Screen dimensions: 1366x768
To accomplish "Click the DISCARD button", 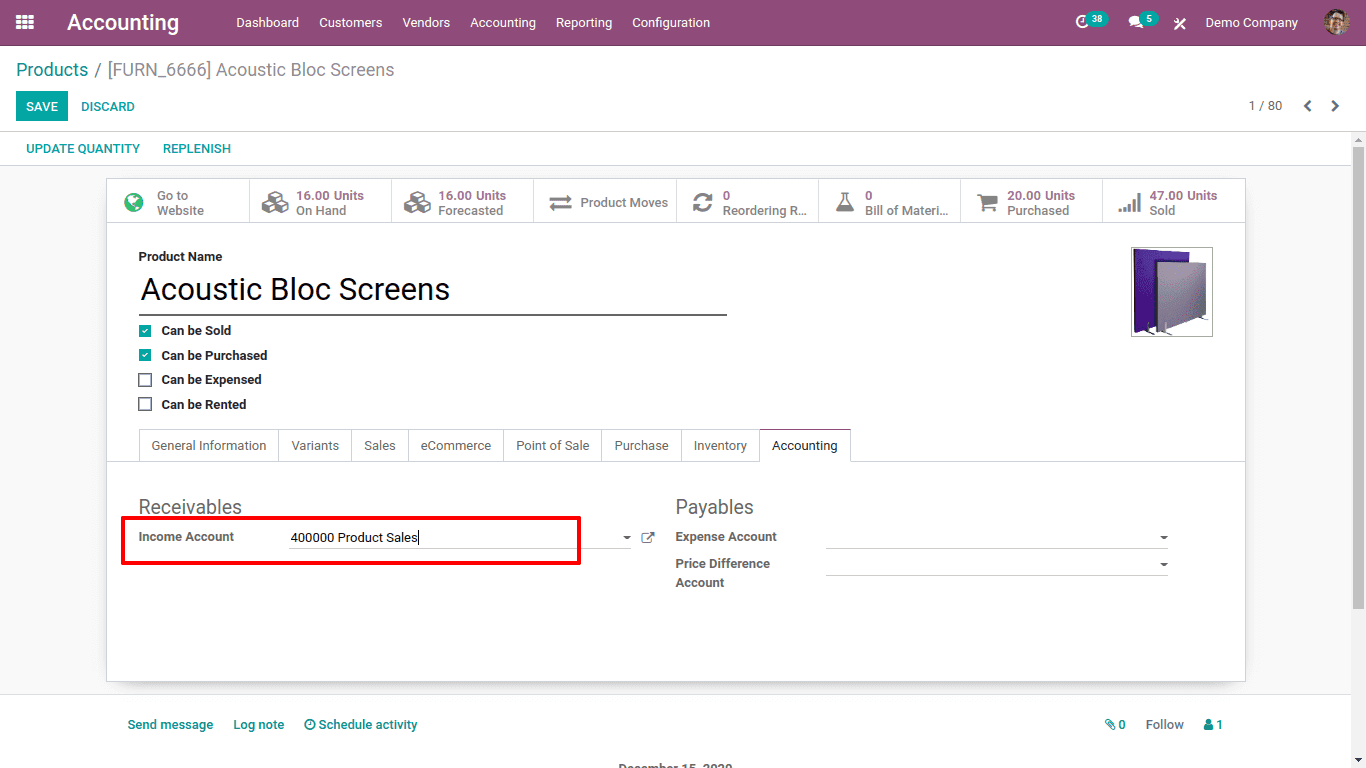I will [x=108, y=106].
